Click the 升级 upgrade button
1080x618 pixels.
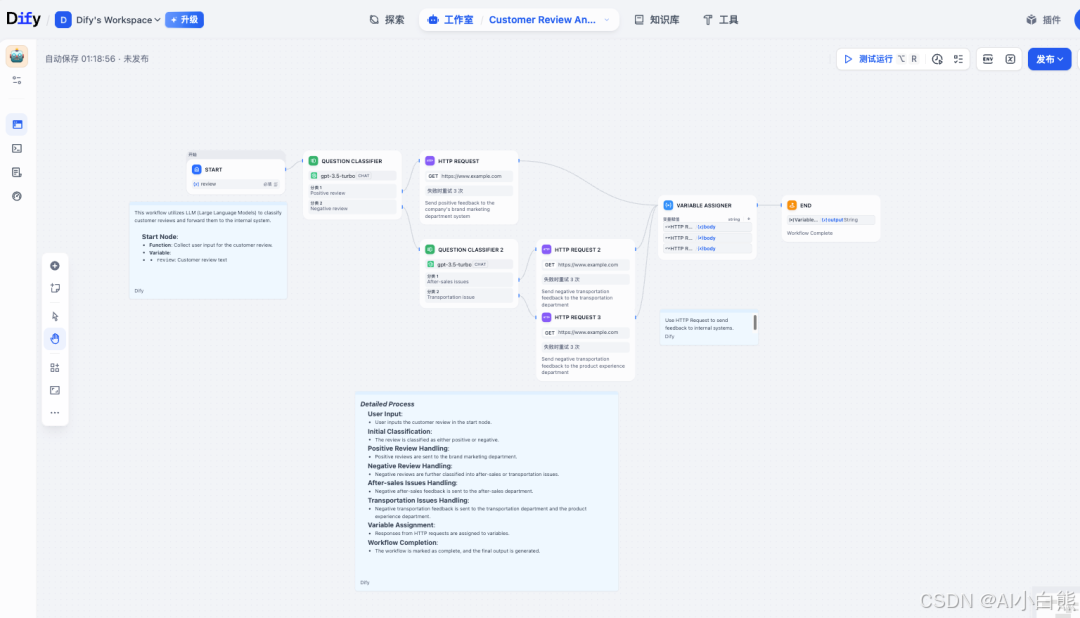pos(185,20)
